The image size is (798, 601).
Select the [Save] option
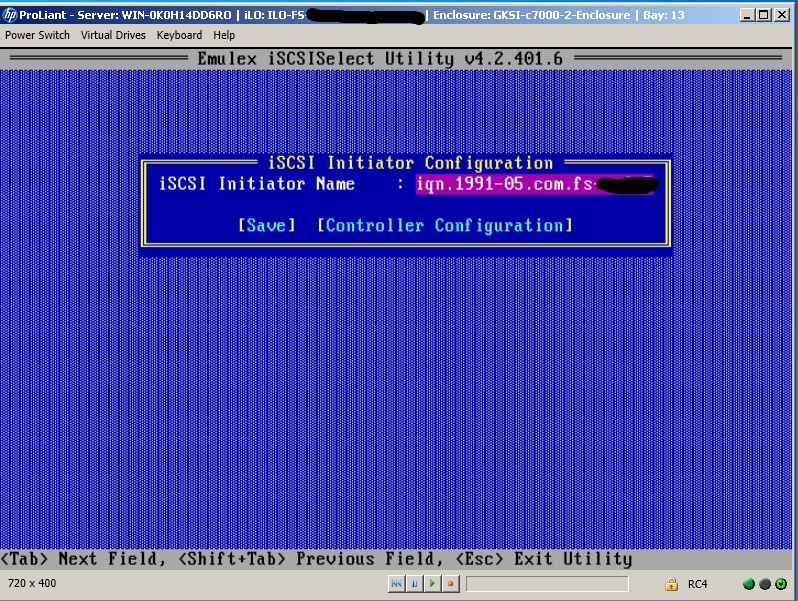pyautogui.click(x=267, y=225)
